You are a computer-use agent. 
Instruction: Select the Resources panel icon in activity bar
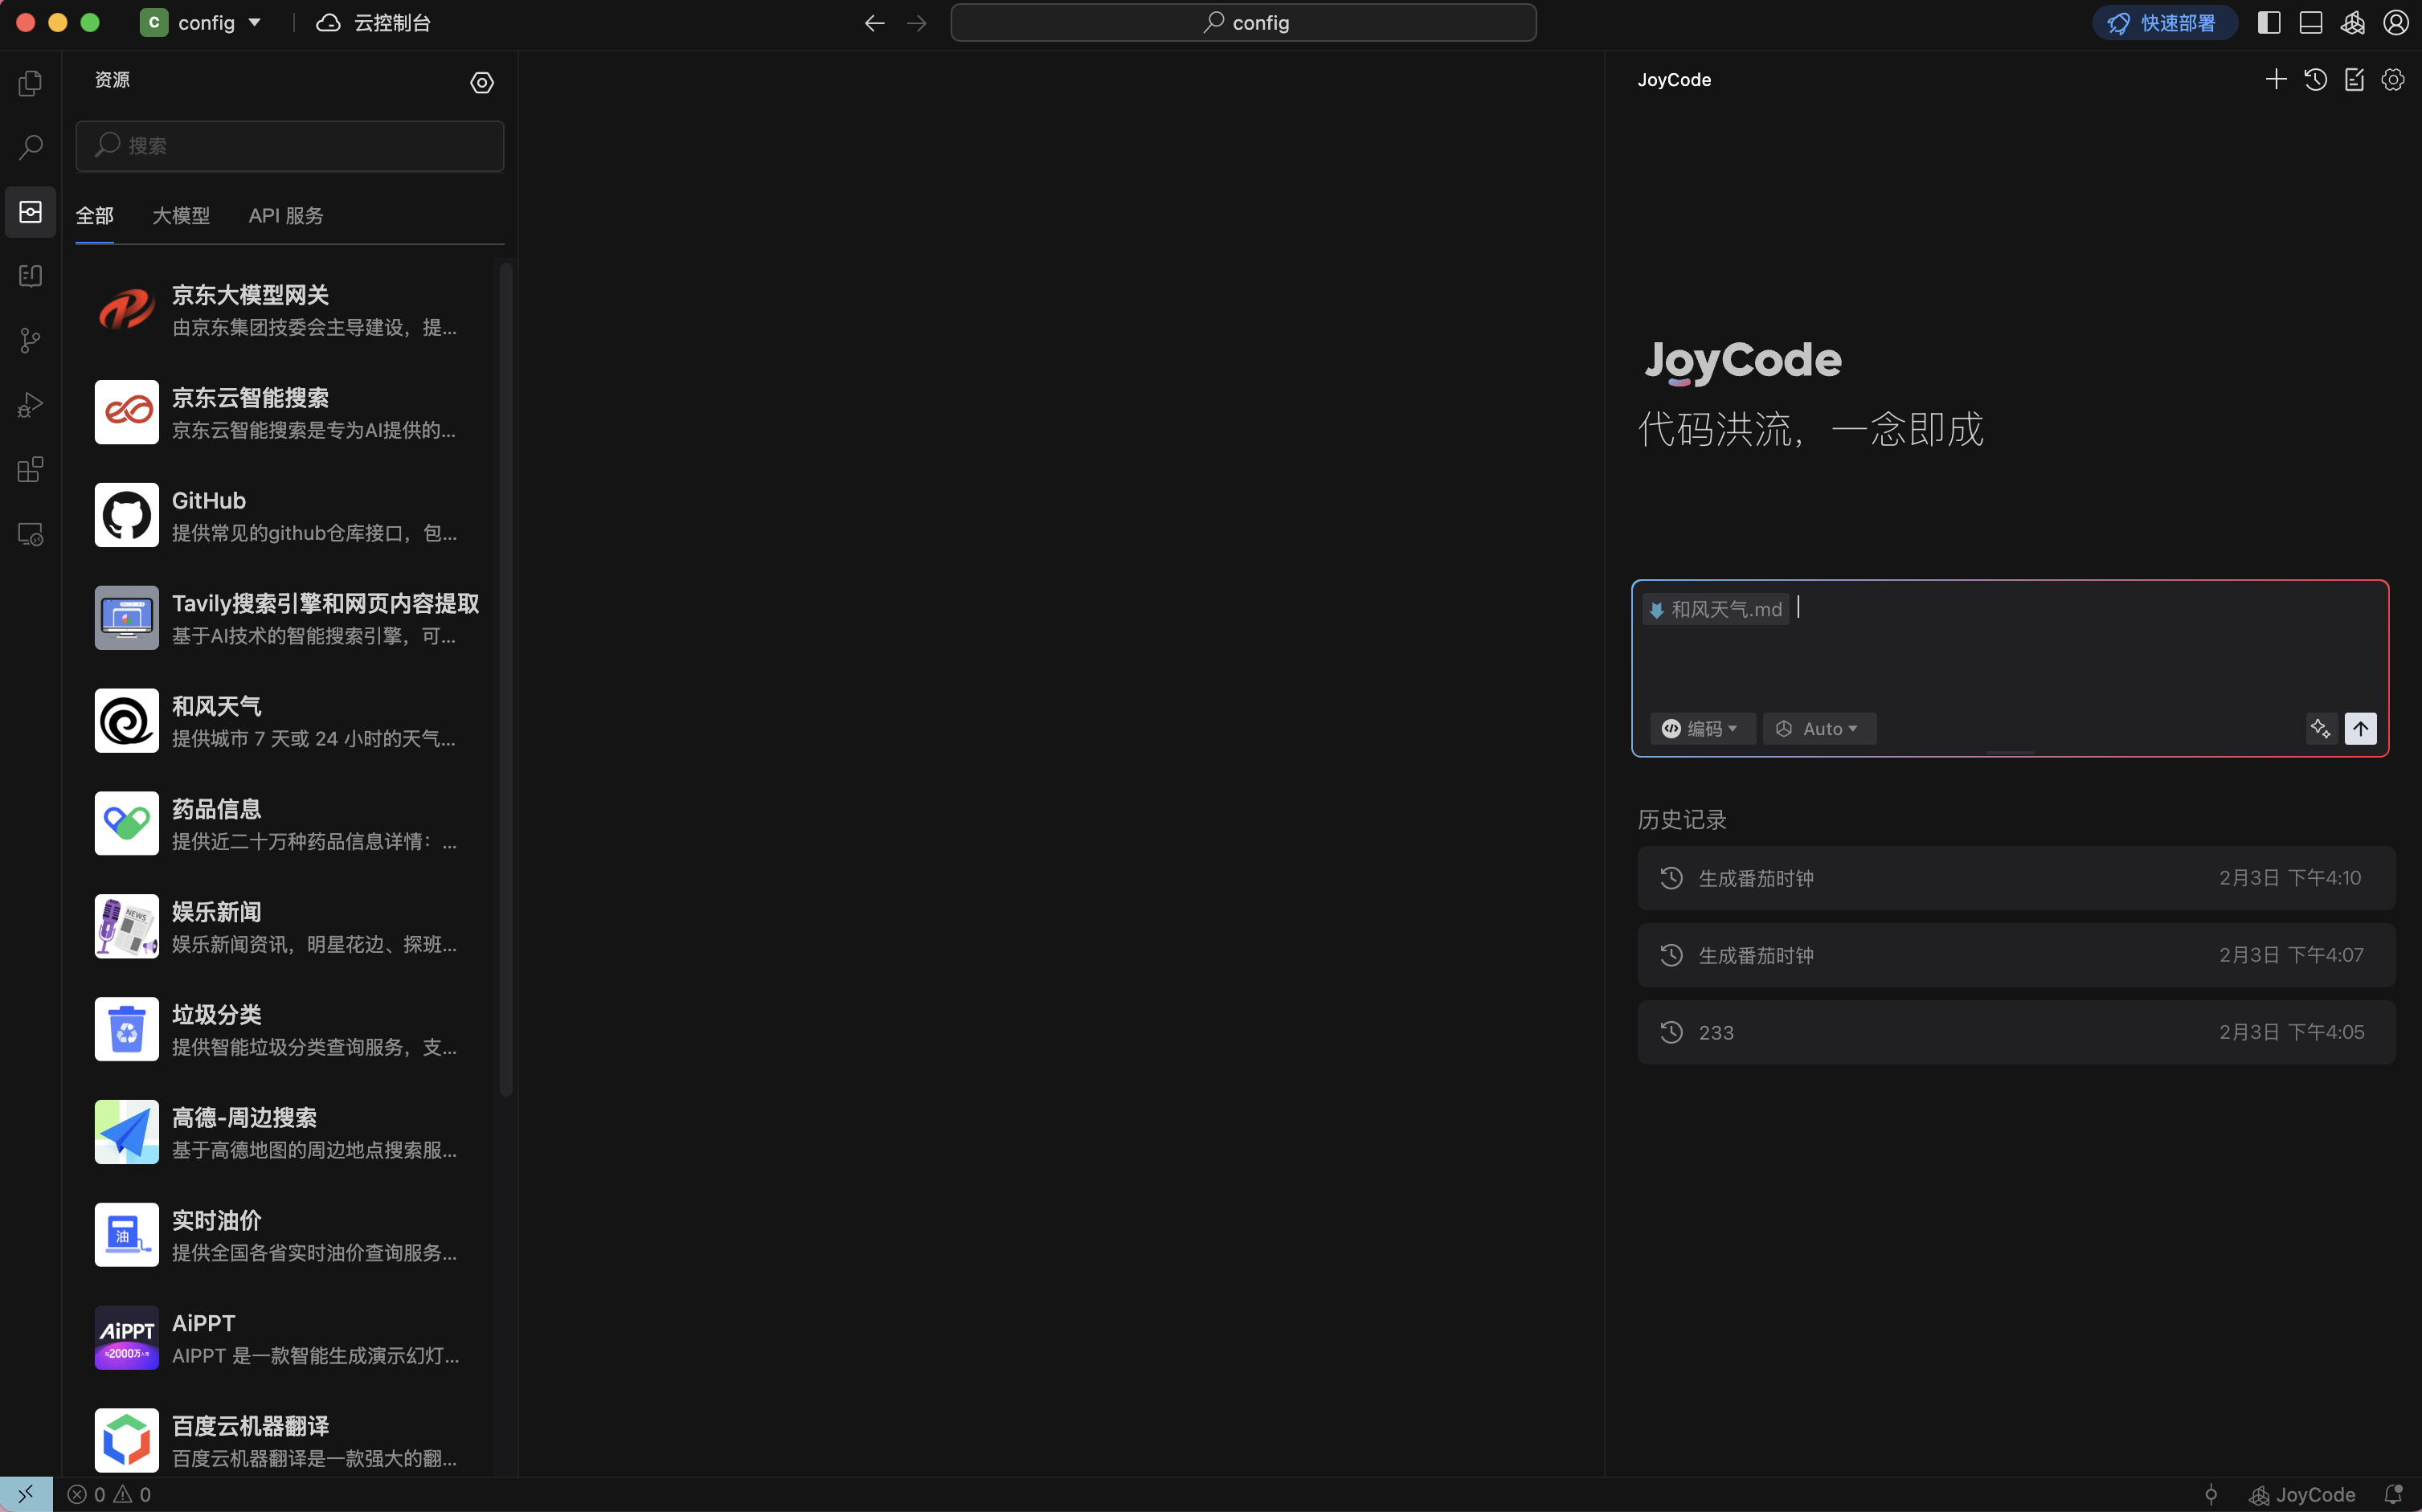coord(31,212)
